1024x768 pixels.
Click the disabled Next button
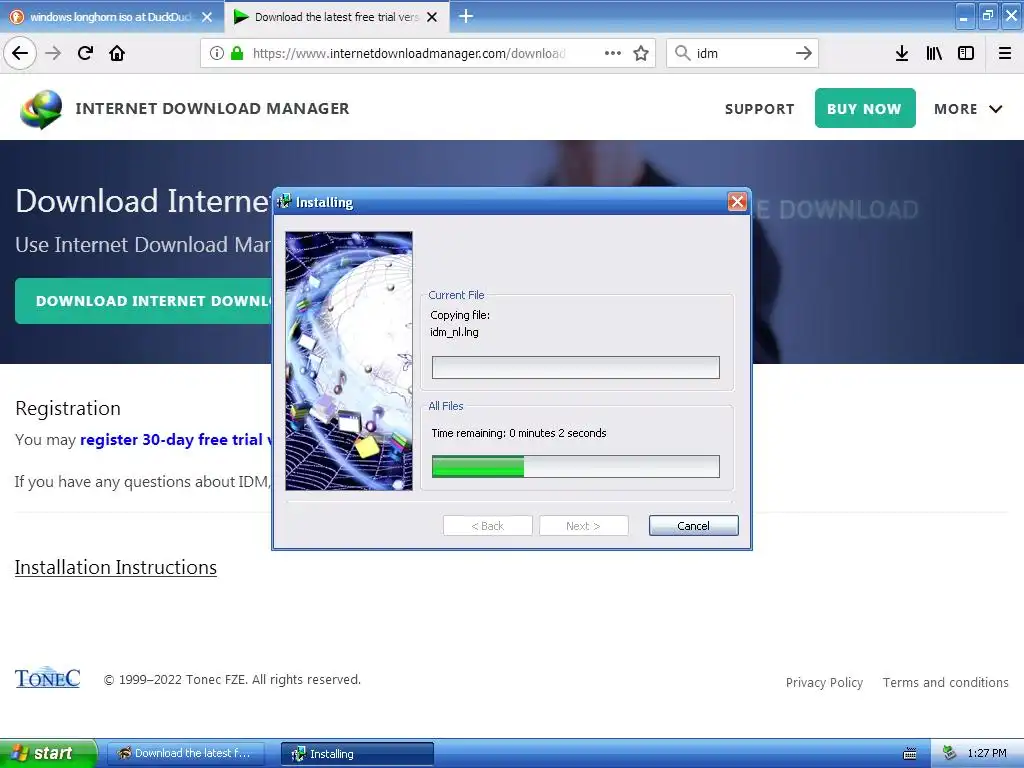584,526
